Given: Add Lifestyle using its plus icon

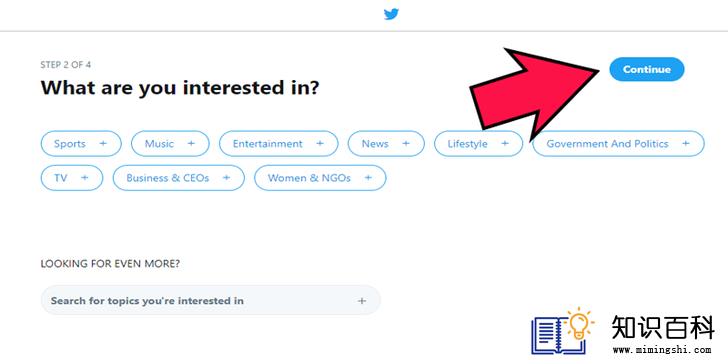Looking at the screenshot, I should [505, 143].
